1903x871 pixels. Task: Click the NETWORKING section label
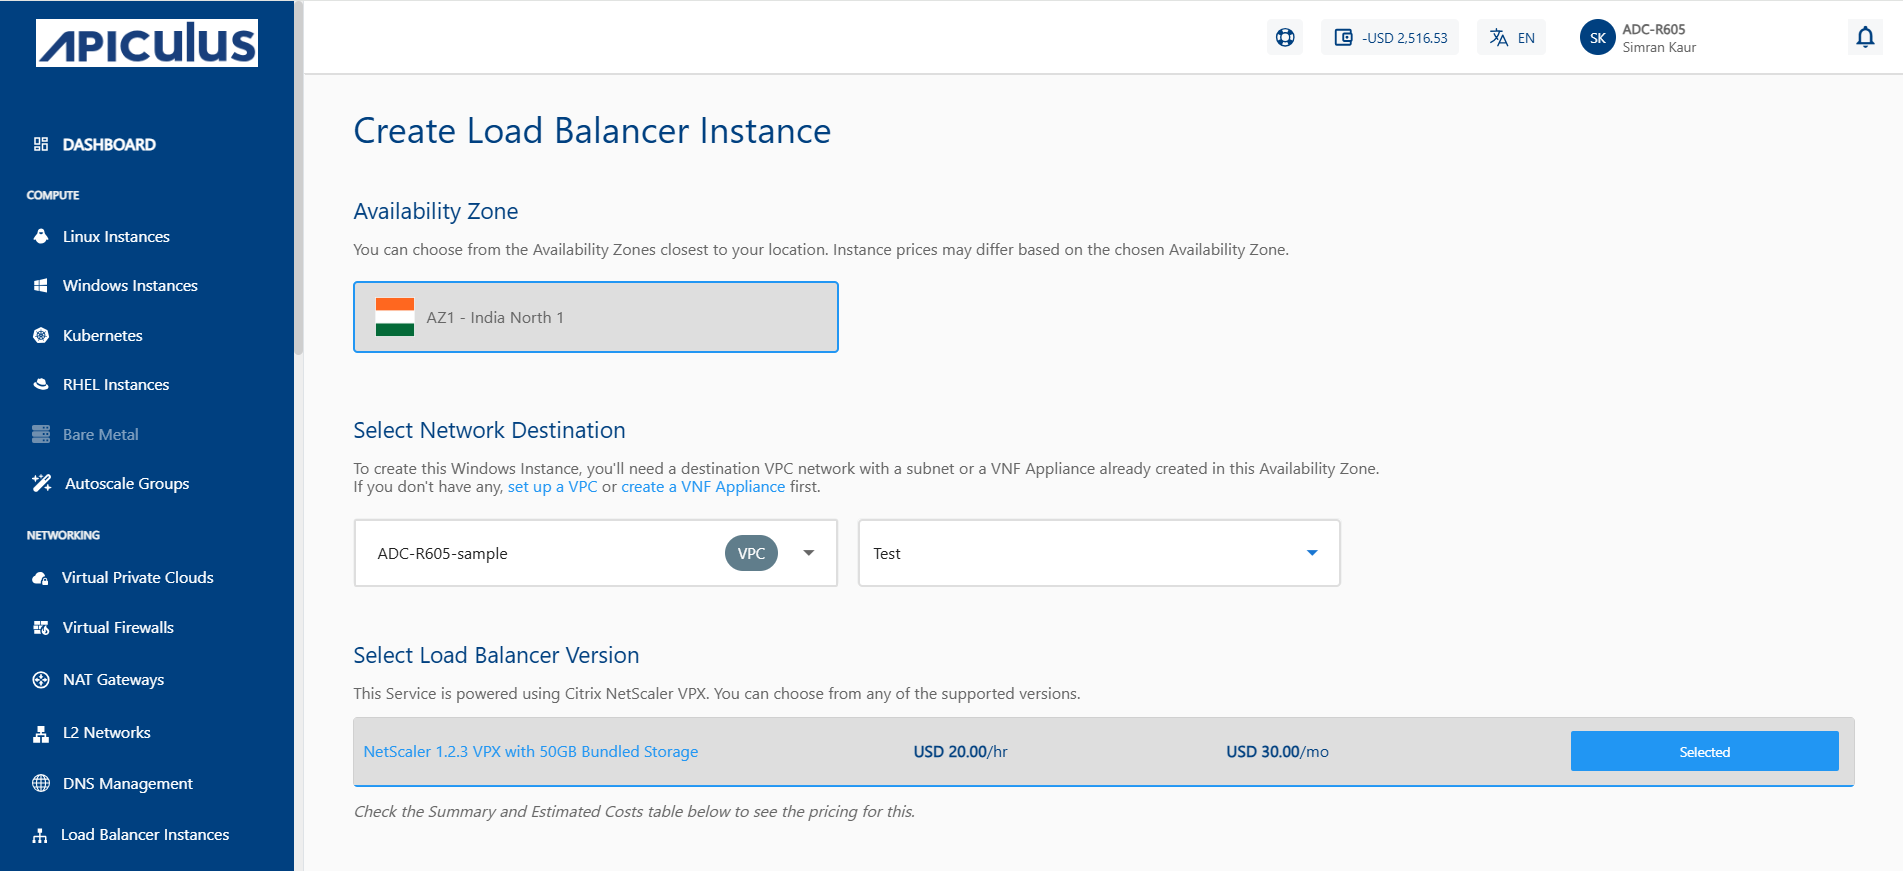pyautogui.click(x=63, y=535)
